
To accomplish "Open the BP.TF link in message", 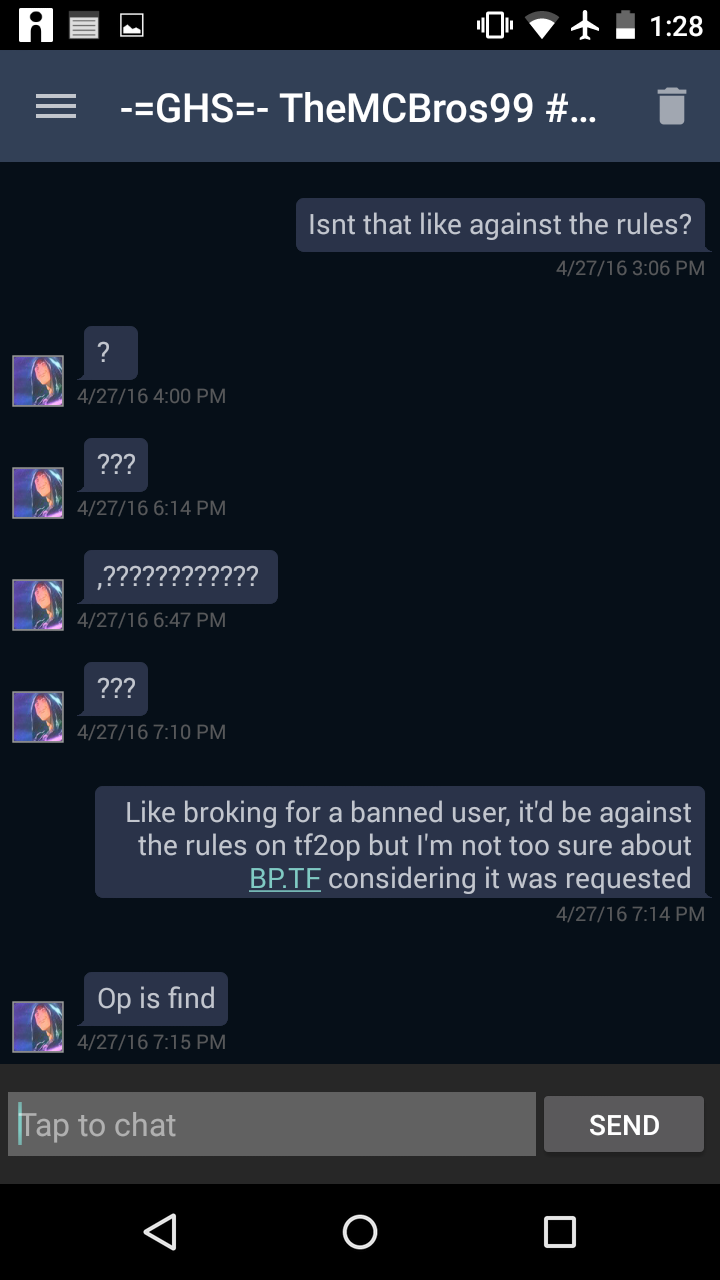I will click(285, 879).
